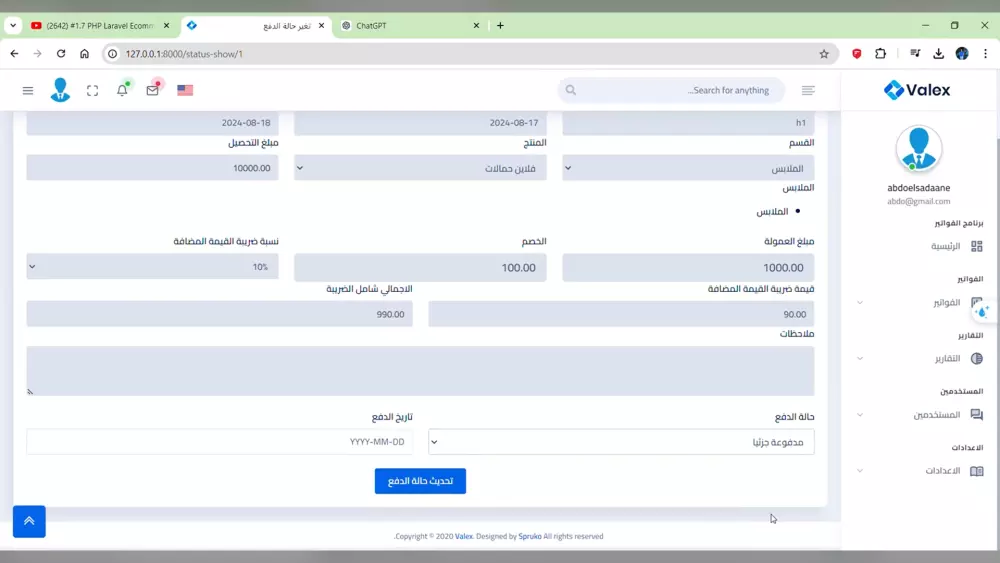Reload the page
This screenshot has width=1000, height=563.
coord(61,54)
